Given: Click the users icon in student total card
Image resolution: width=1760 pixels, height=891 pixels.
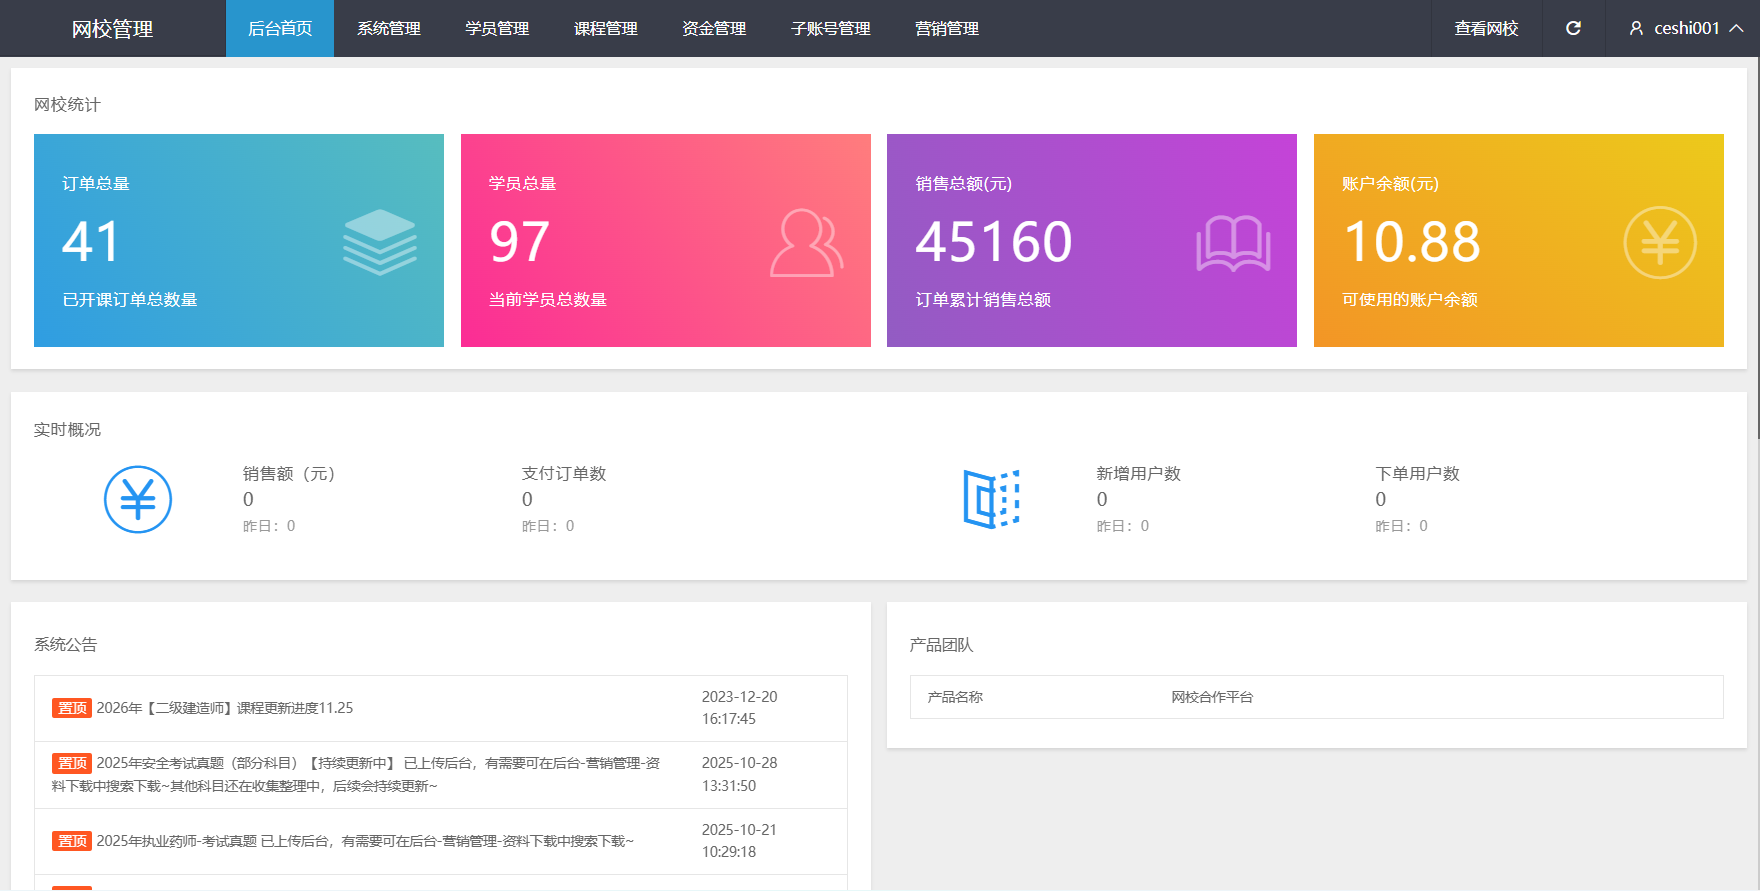Looking at the screenshot, I should [806, 242].
